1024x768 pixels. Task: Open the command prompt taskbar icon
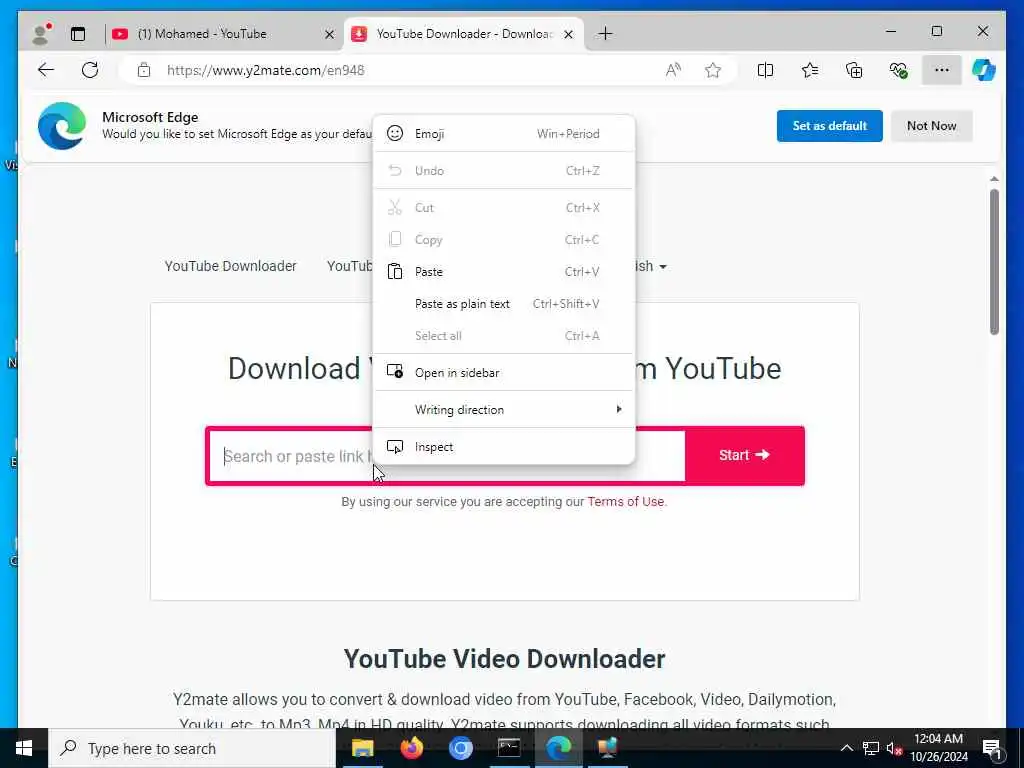pos(509,748)
